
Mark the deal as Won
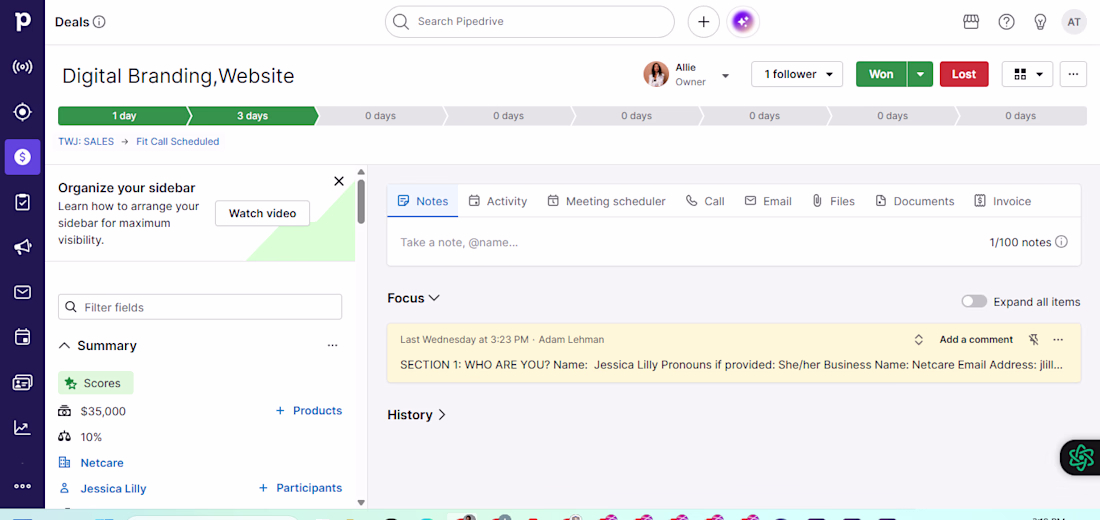pyautogui.click(x=881, y=74)
